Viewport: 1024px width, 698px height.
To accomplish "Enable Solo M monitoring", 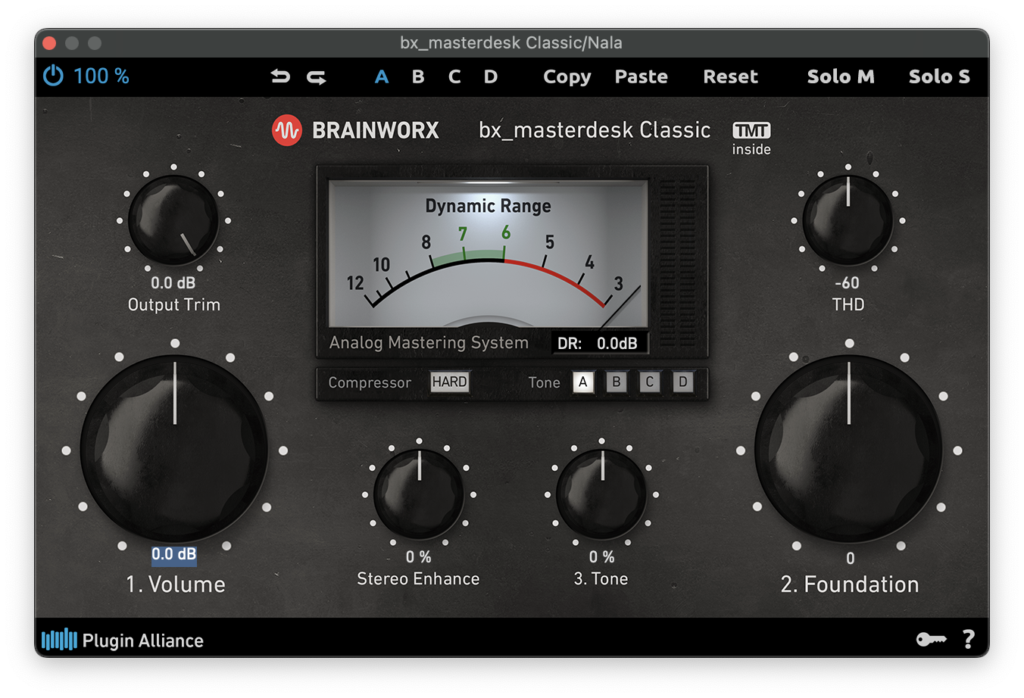I will (x=840, y=77).
